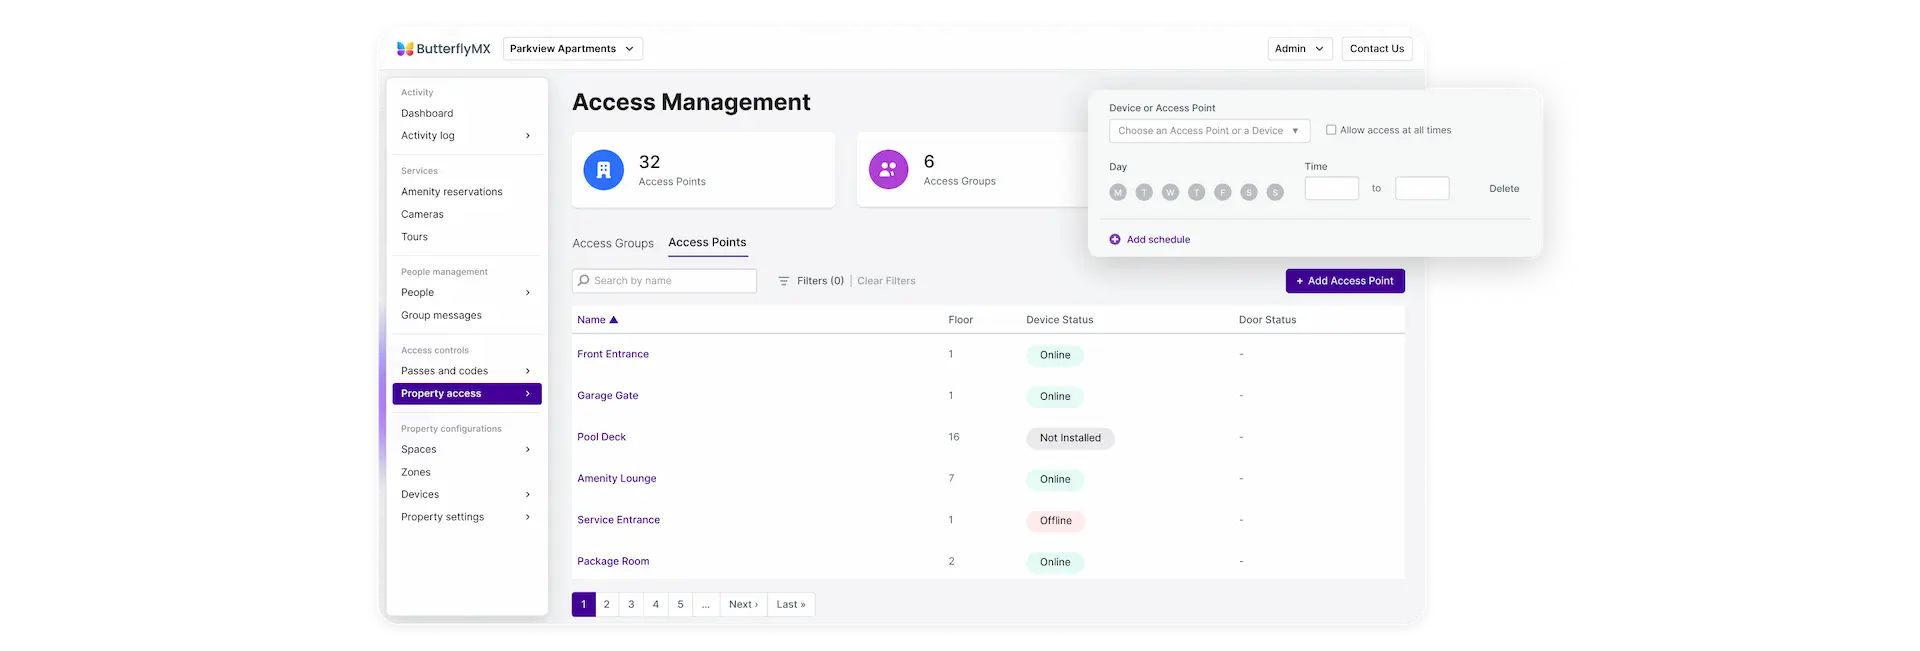Open the Front Entrance access point
The width and height of the screenshot is (1920, 651).
[x=613, y=354]
